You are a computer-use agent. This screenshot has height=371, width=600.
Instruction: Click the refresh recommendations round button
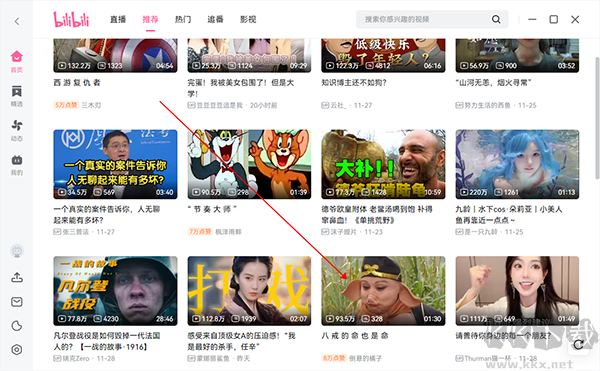[579, 345]
